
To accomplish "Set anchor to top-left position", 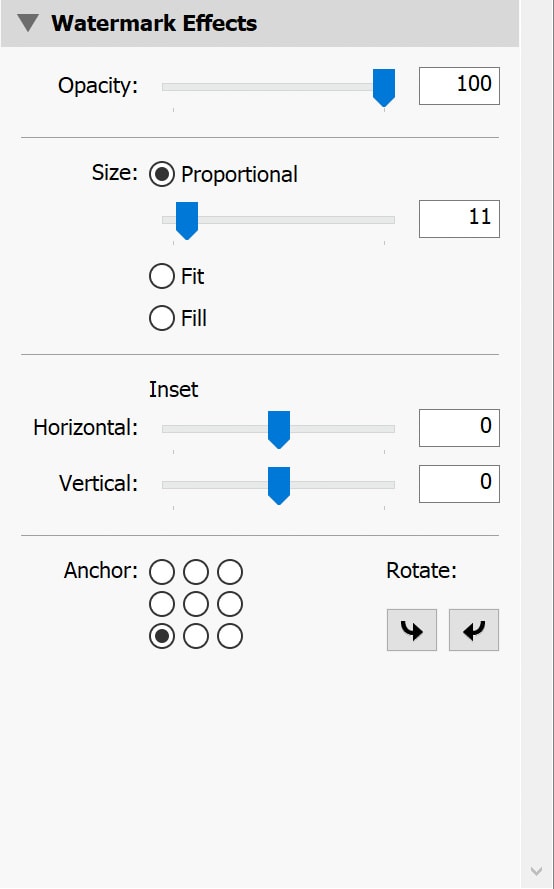I will point(162,572).
